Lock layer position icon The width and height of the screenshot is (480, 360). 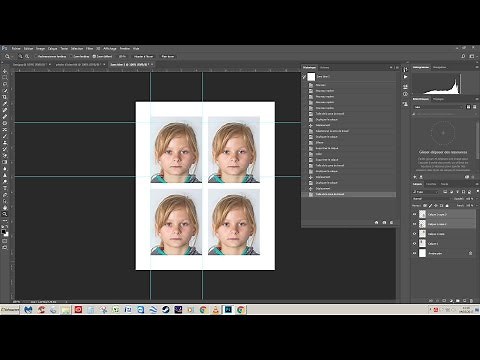tap(436, 206)
